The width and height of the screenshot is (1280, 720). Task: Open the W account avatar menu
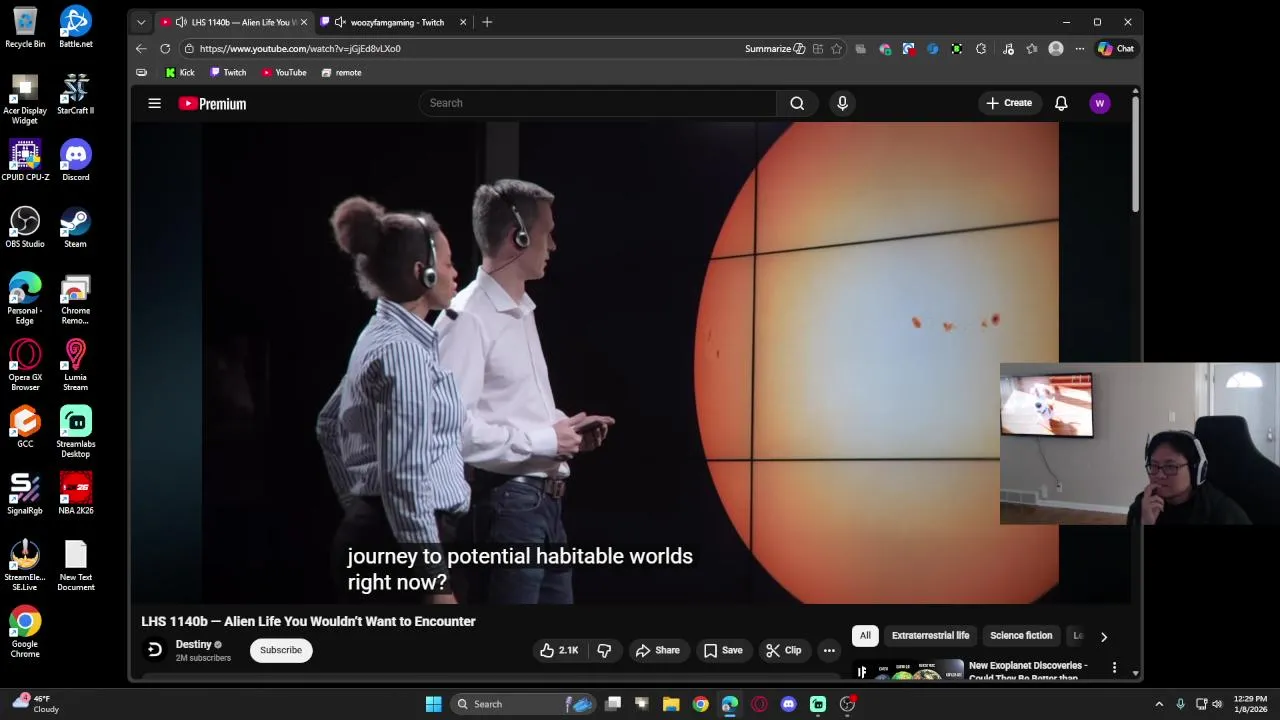pyautogui.click(x=1099, y=103)
